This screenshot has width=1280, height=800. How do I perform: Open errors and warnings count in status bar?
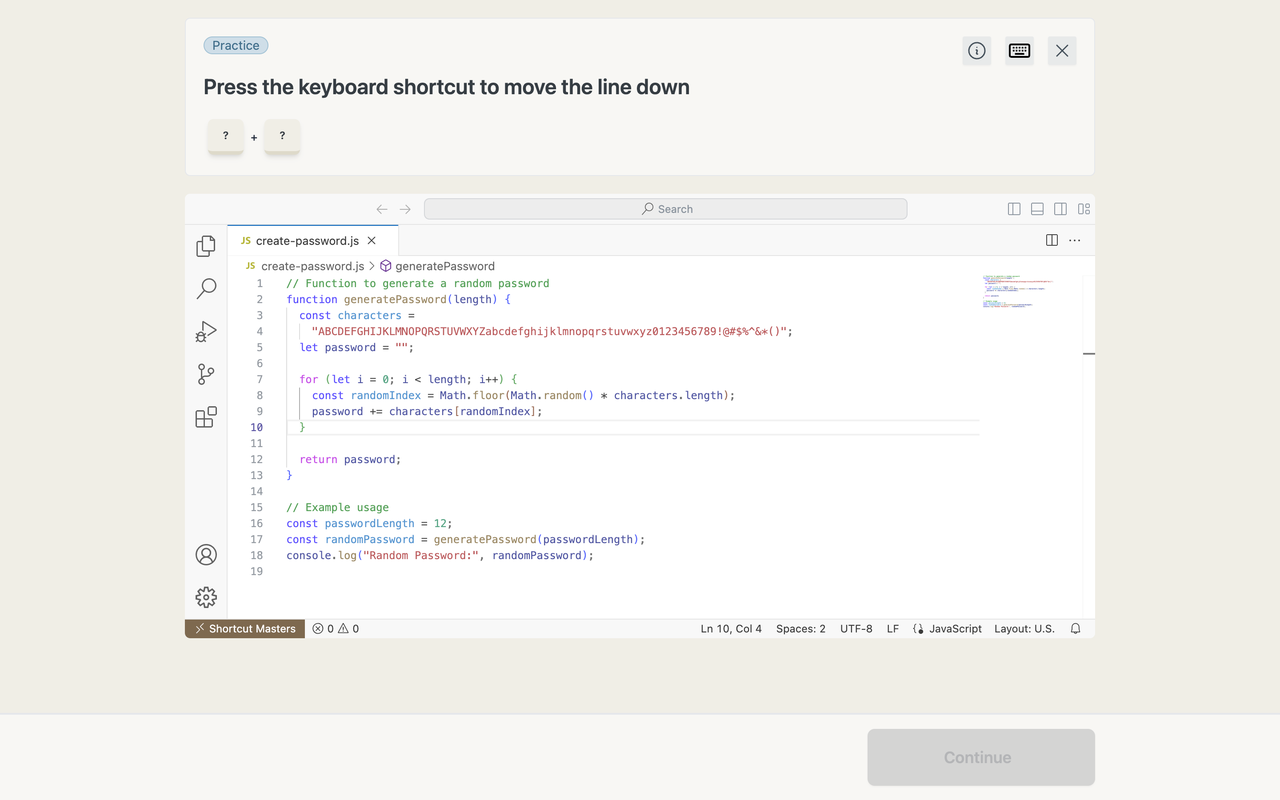pos(335,629)
